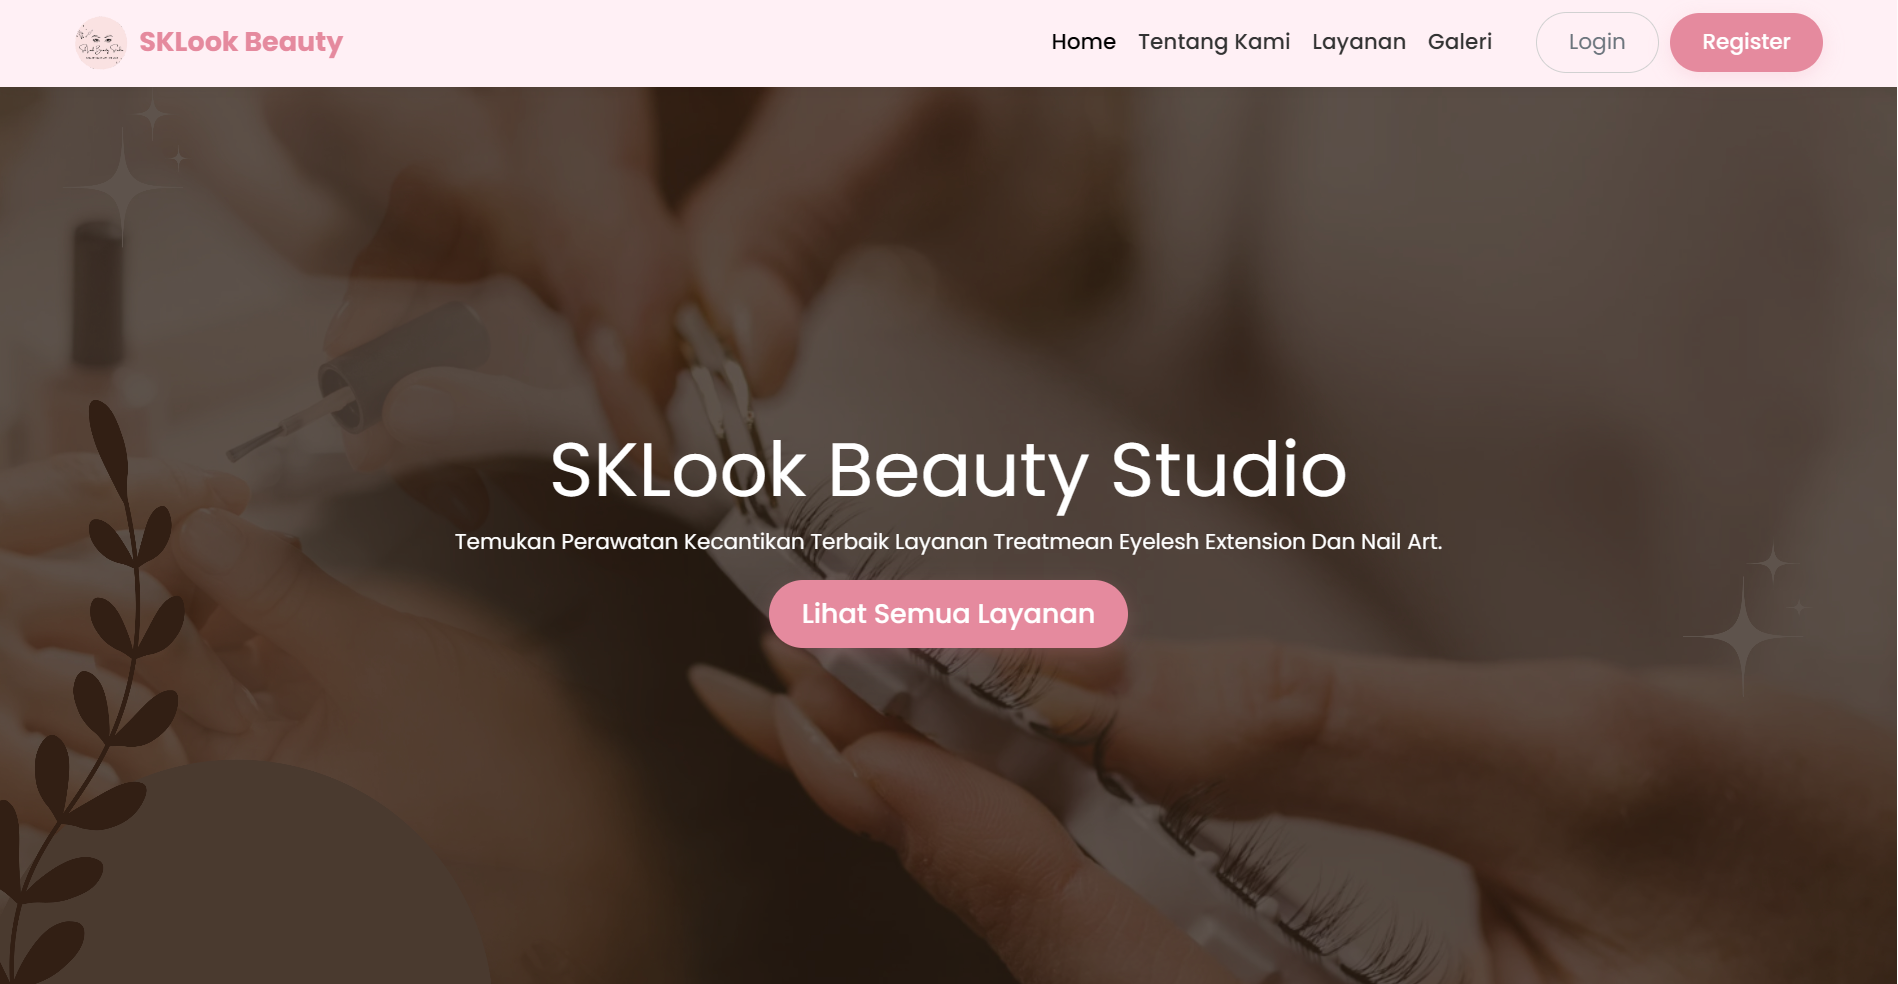Click the pink SKLook Beauty brand text
The width and height of the screenshot is (1898, 984).
[241, 42]
